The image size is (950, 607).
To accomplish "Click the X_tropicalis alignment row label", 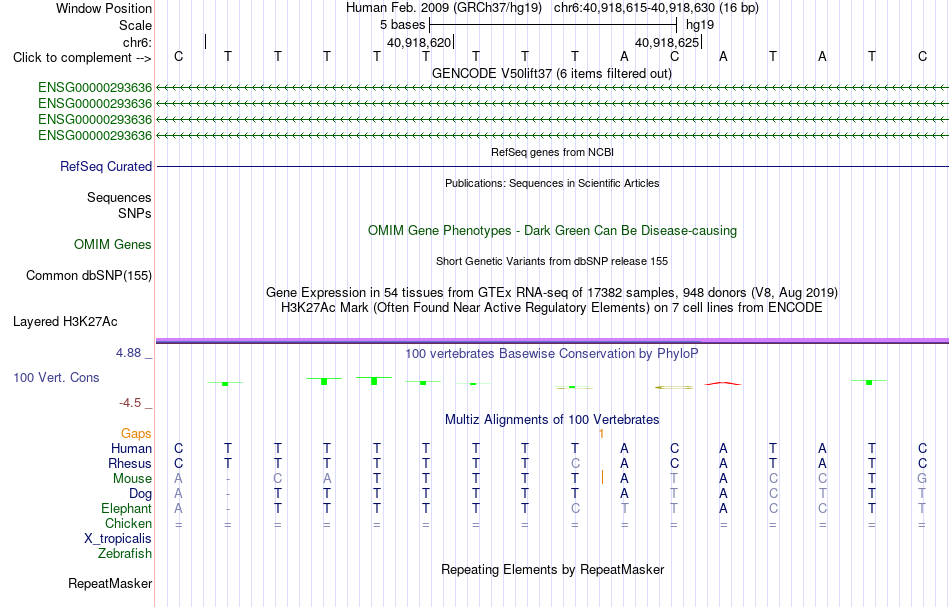I will (118, 539).
